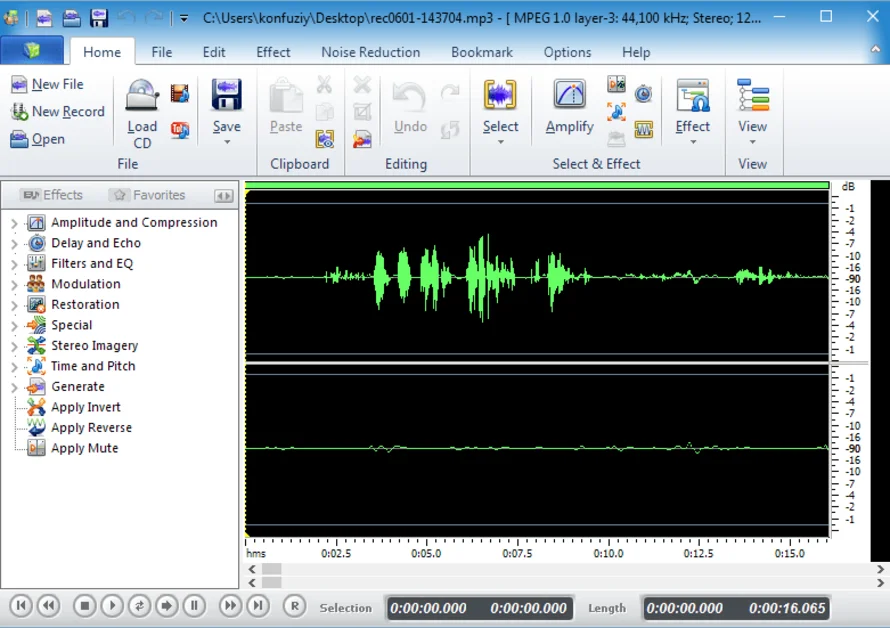This screenshot has width=890, height=628.
Task: Expand the Special category
Action: [x=14, y=326]
